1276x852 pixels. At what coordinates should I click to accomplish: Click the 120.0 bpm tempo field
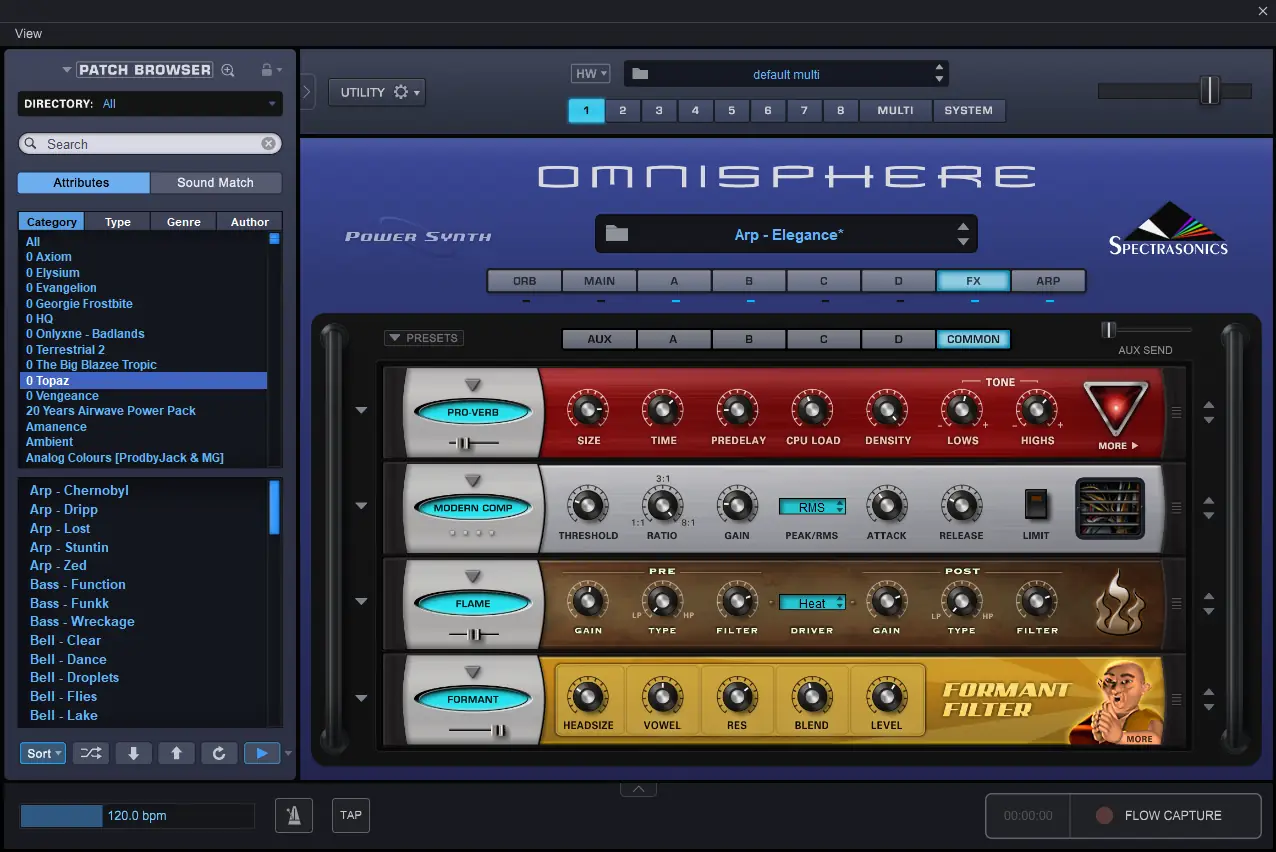137,816
